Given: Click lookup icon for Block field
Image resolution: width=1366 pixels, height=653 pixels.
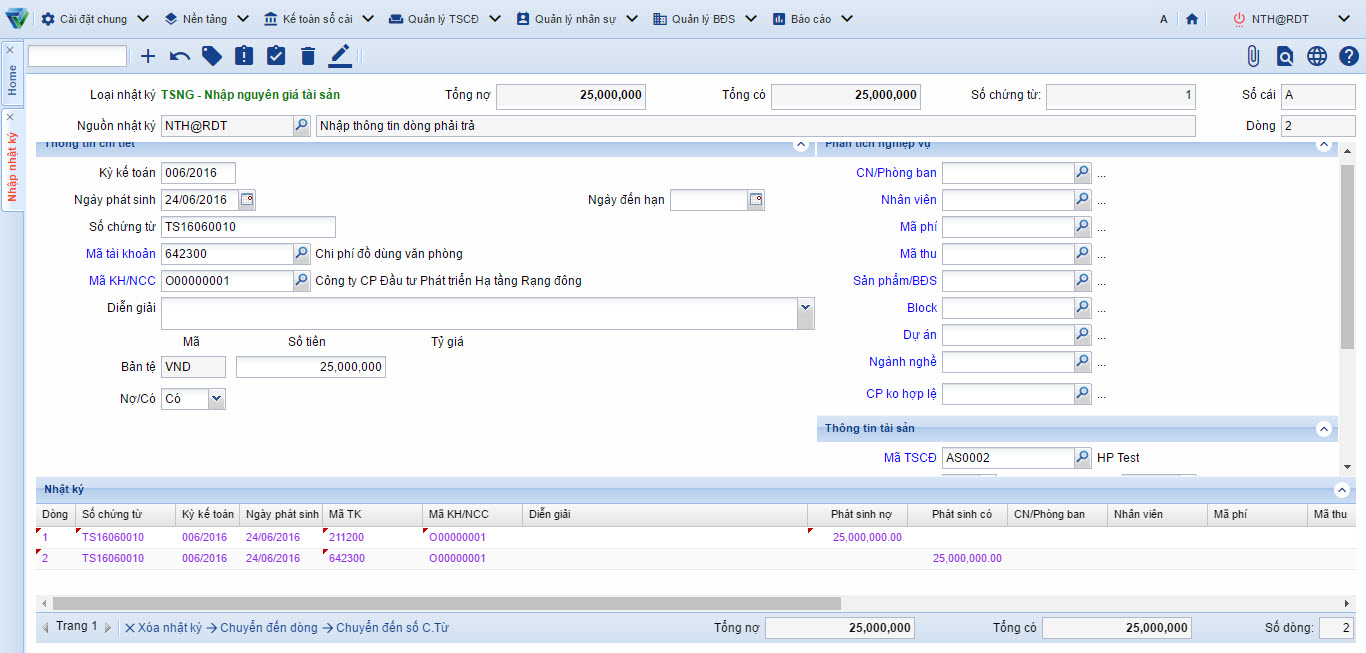Looking at the screenshot, I should pos(1083,308).
